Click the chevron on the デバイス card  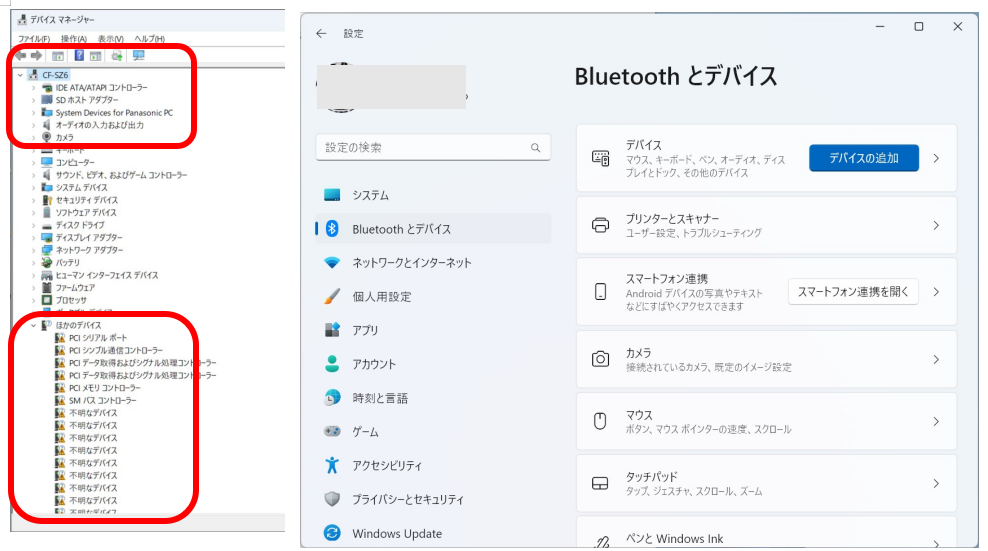pos(936,158)
